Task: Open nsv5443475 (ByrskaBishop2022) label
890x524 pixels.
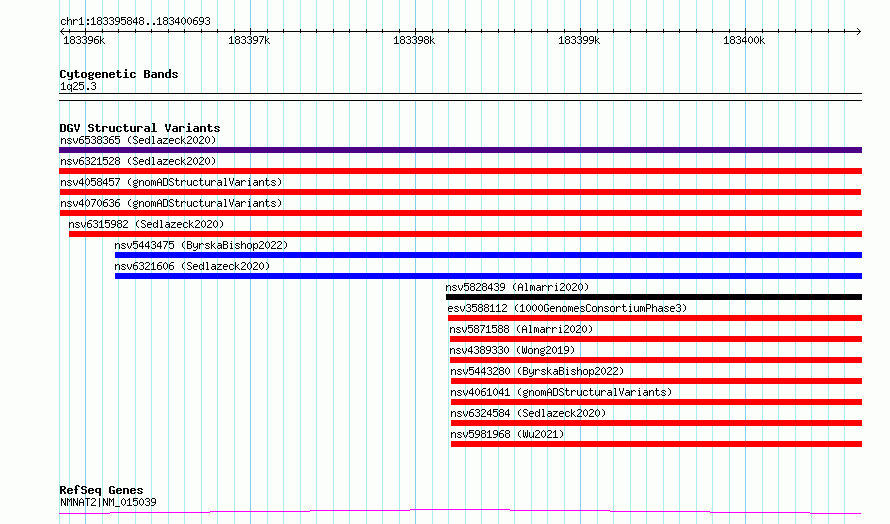Action: pyautogui.click(x=201, y=245)
